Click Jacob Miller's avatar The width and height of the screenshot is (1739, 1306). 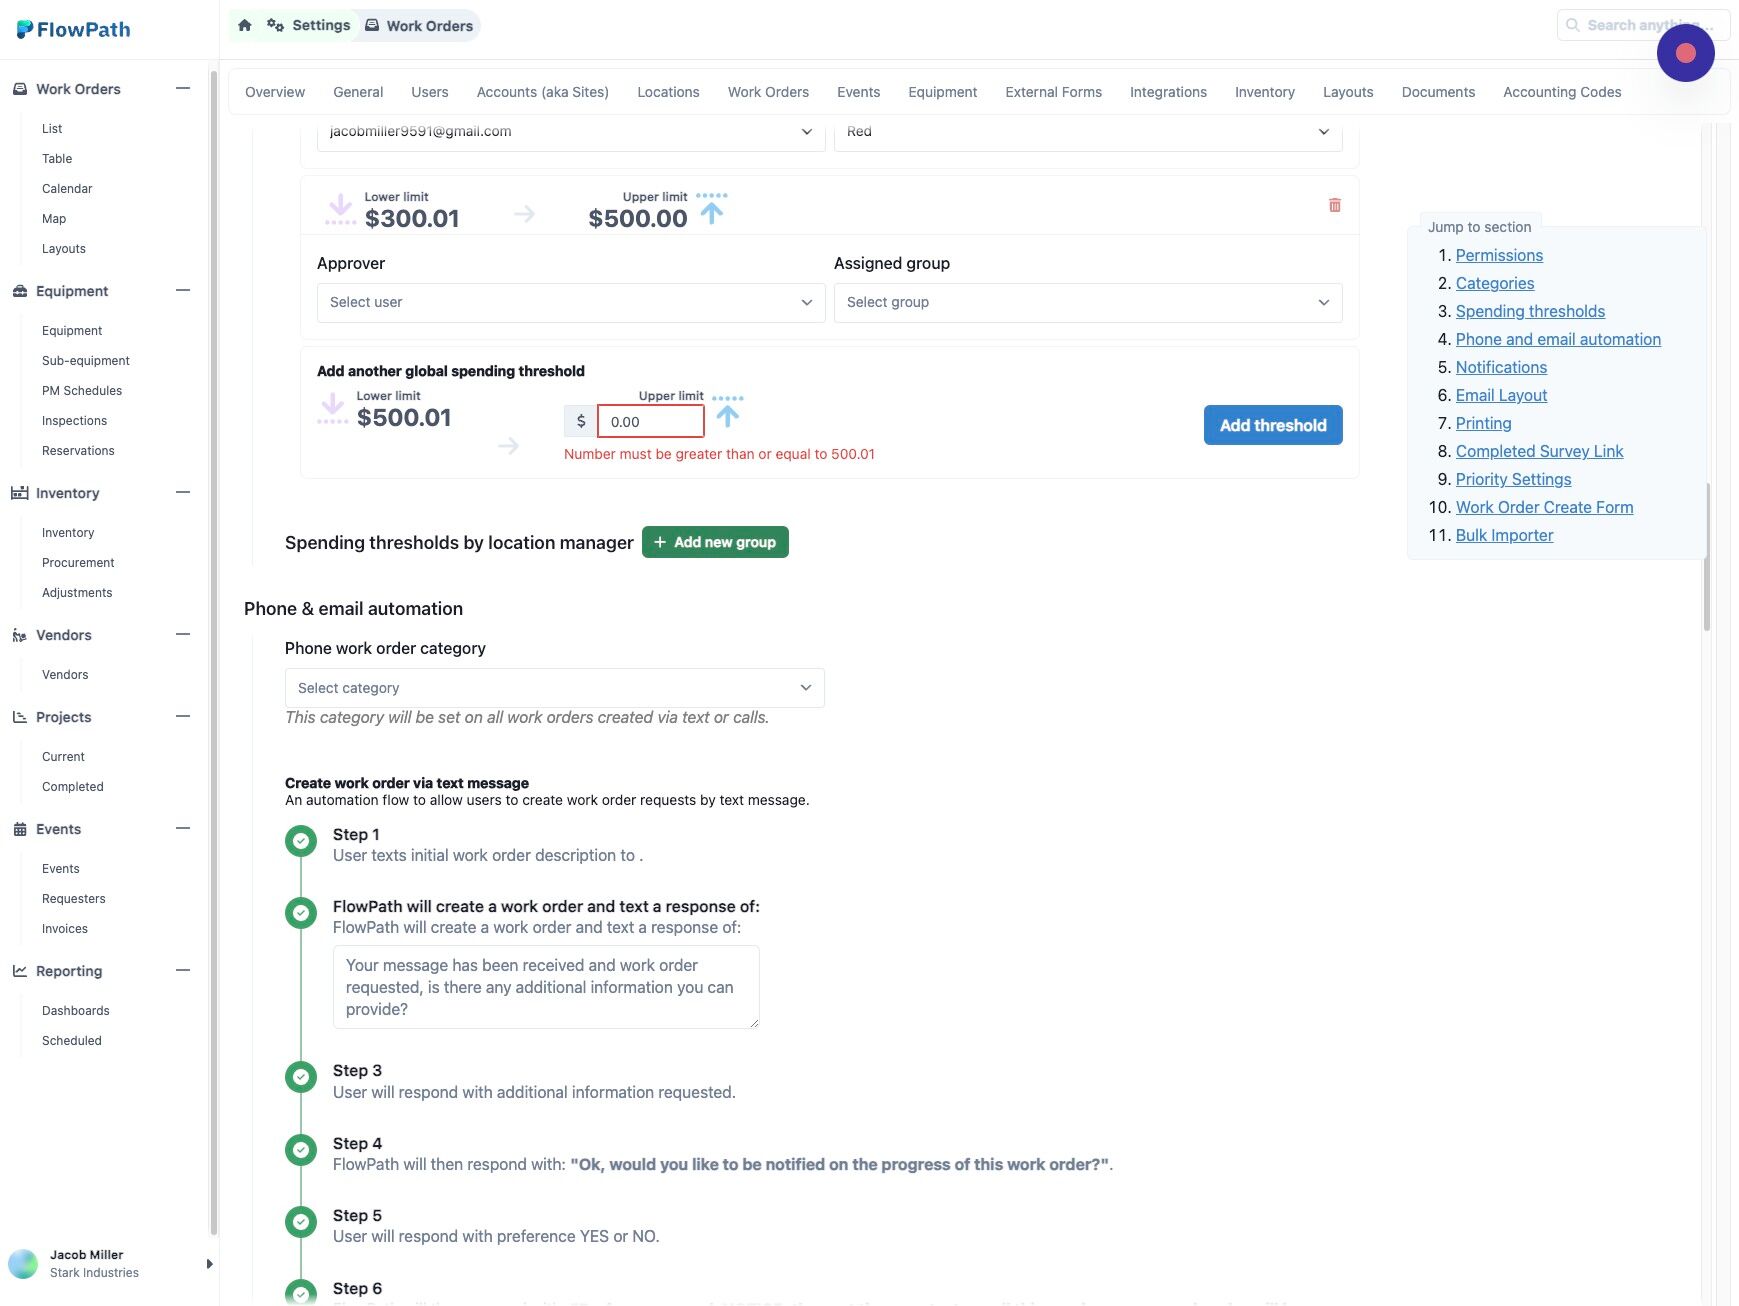tap(23, 1264)
